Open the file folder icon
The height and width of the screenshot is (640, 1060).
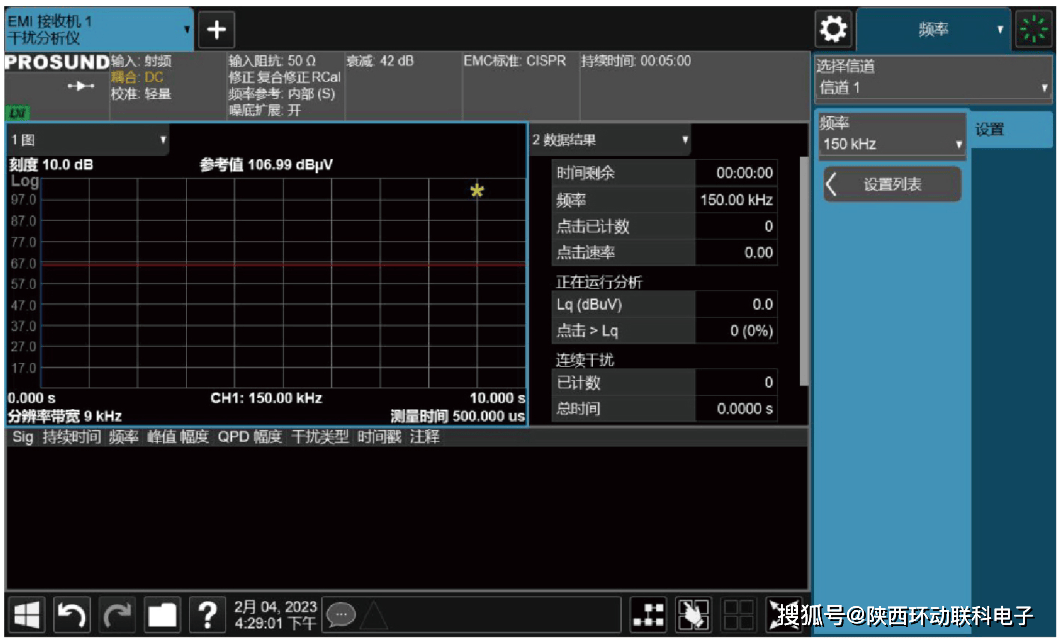point(163,615)
